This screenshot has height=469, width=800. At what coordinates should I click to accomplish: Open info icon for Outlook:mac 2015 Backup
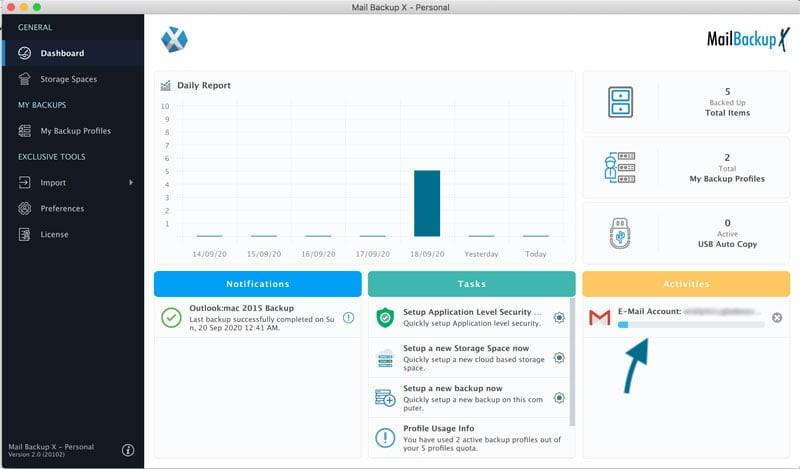(x=348, y=317)
